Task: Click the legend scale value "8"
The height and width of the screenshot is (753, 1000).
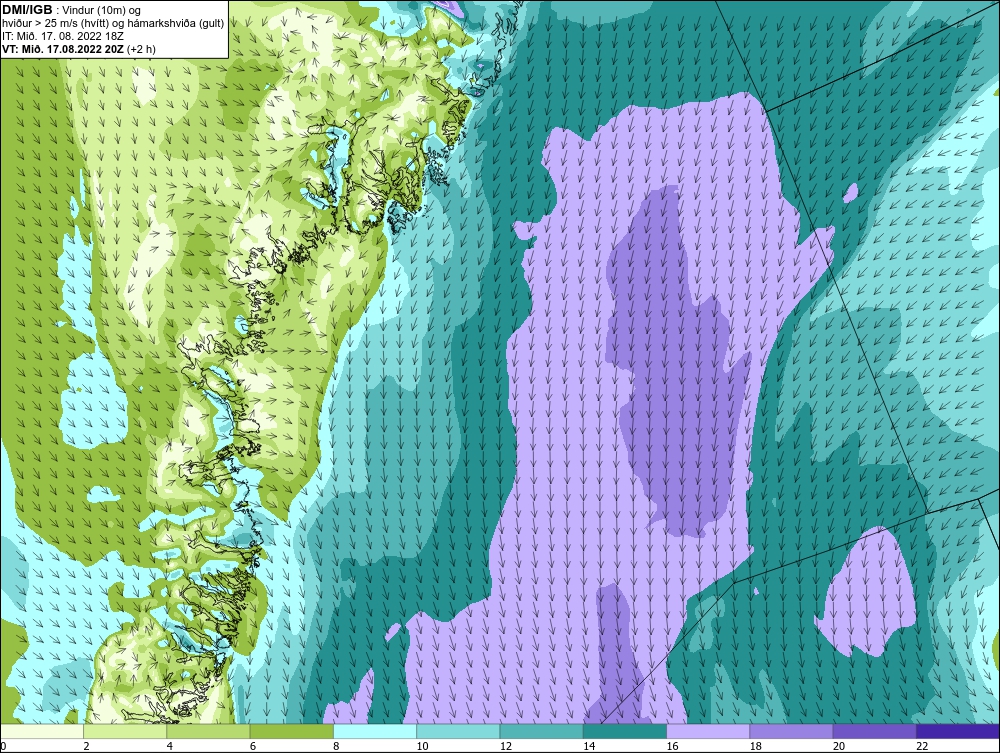Action: point(336,747)
